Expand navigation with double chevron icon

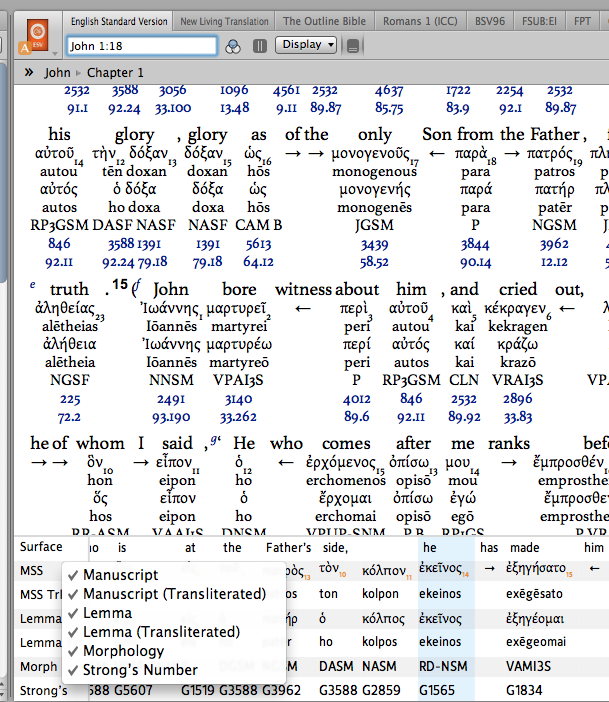point(29,72)
